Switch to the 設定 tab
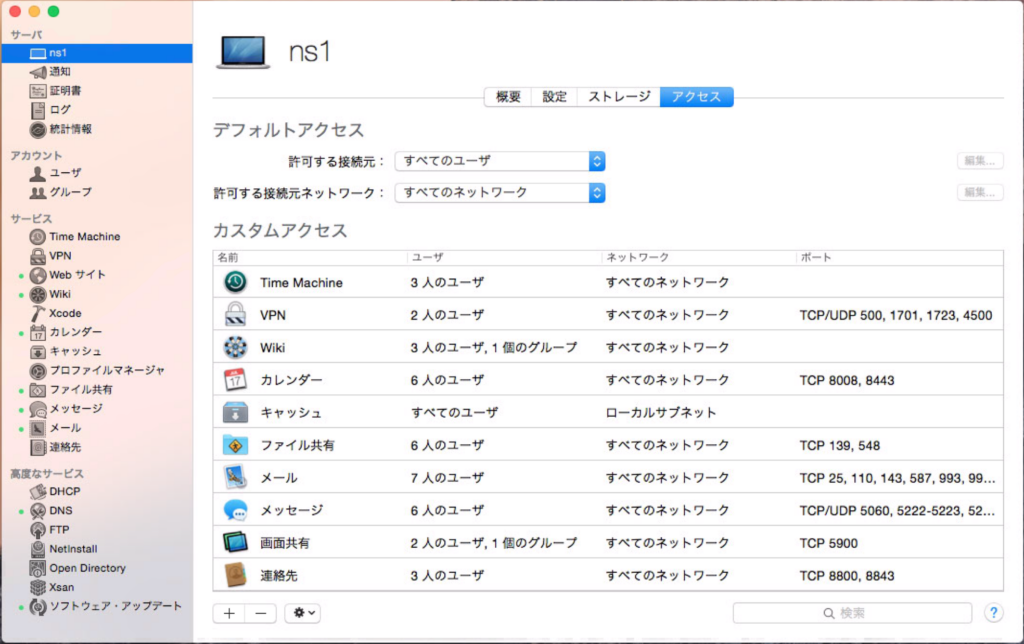This screenshot has height=644, width=1024. pyautogui.click(x=554, y=97)
